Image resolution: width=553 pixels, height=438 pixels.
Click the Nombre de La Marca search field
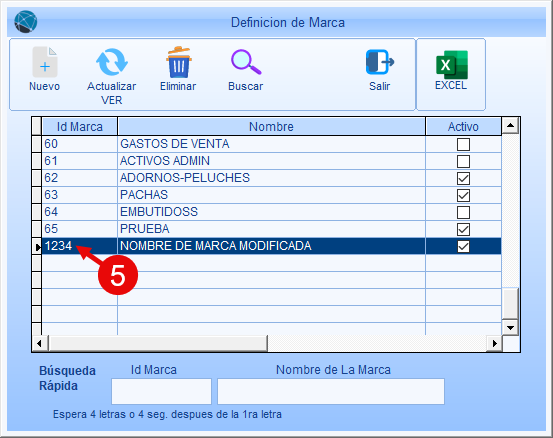click(x=331, y=391)
